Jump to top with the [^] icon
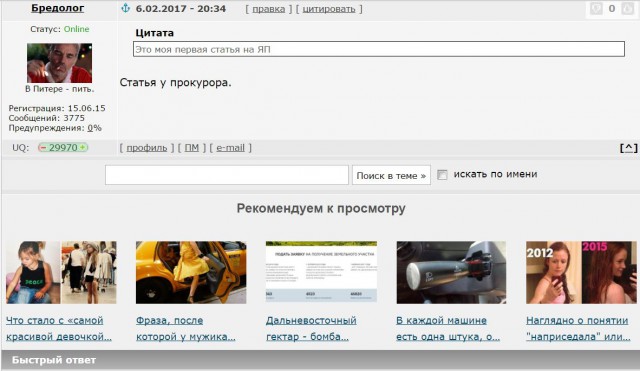This screenshot has height=371, width=640. tap(629, 148)
